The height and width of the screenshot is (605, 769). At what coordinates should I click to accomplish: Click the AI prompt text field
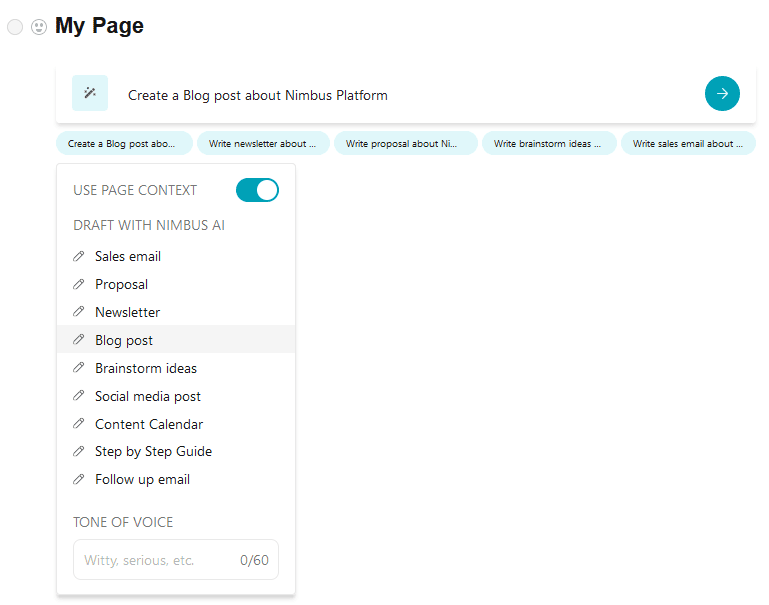[407, 95]
